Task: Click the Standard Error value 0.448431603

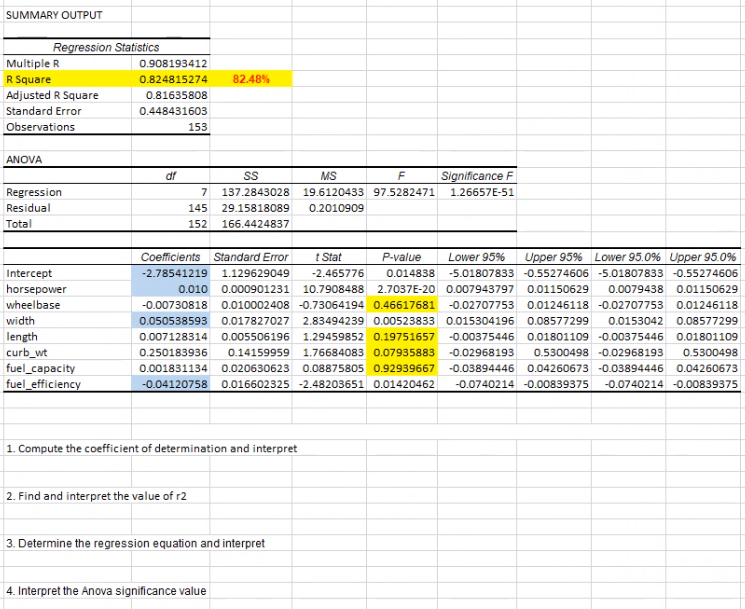Action: pos(173,111)
